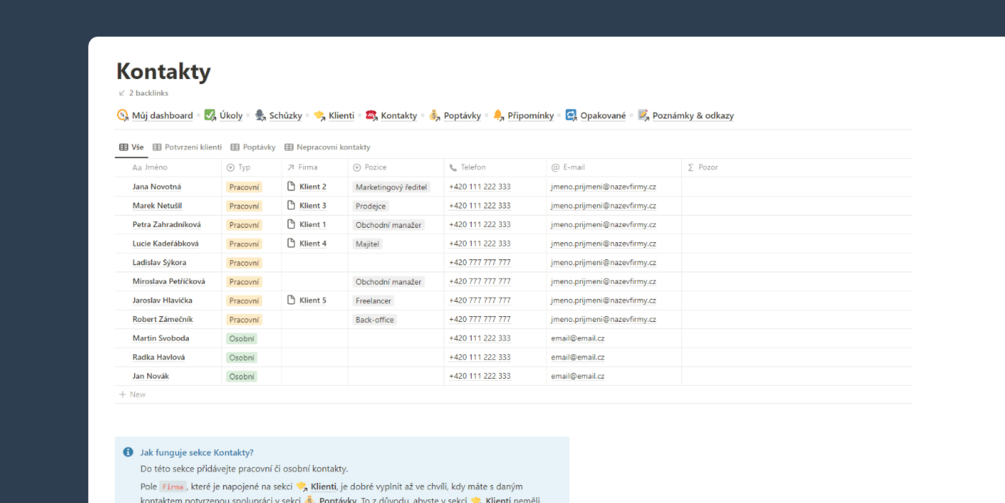Click the Osobní tag for Martin Svoboda
This screenshot has width=1005, height=503.
(242, 338)
